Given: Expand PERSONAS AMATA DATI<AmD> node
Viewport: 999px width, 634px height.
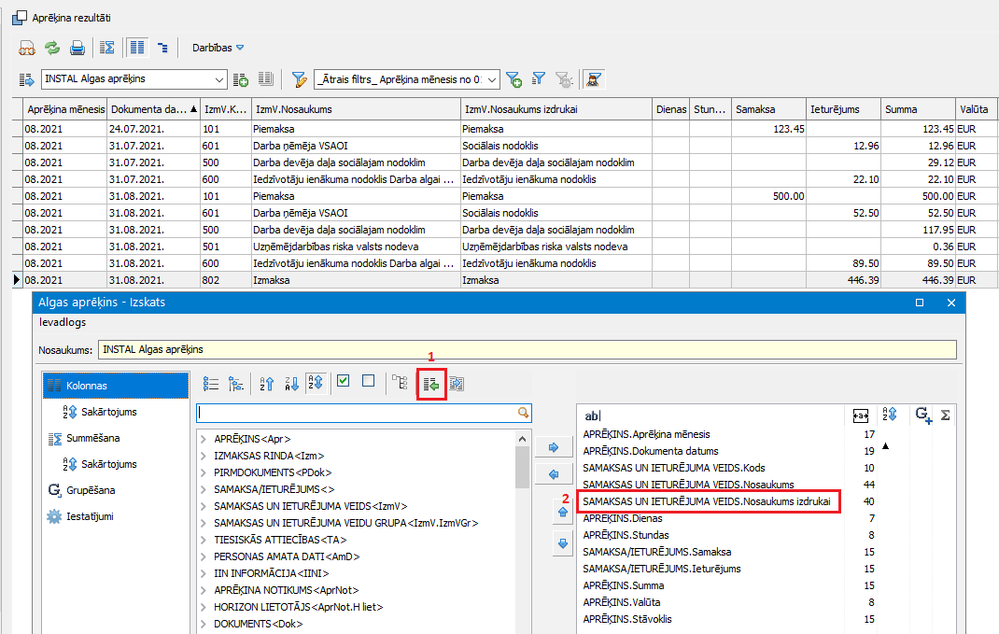Looking at the screenshot, I should click(x=203, y=557).
